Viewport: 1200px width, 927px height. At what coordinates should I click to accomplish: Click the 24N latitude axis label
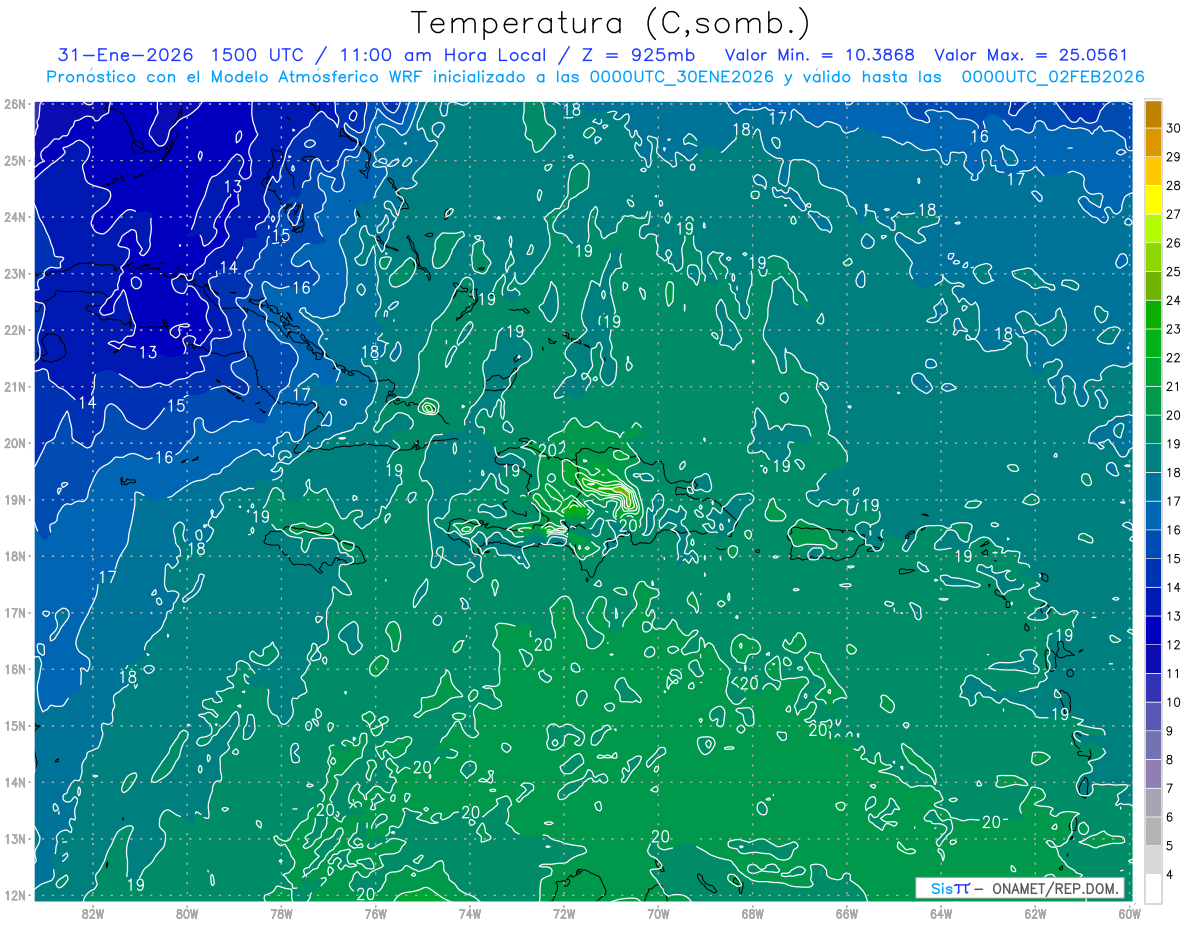[15, 217]
